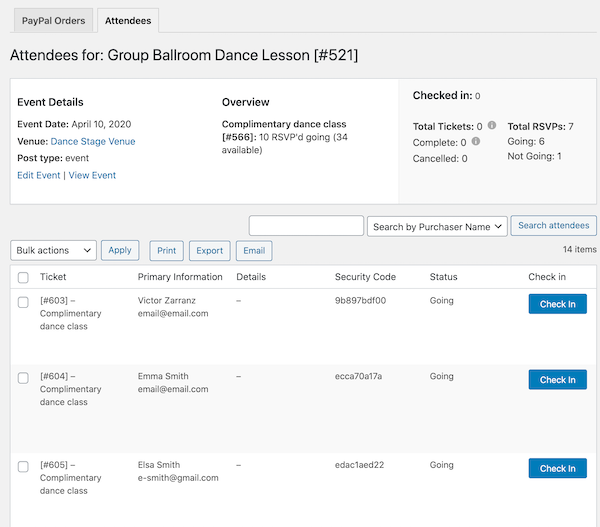Toggle the select-all checkbox in table header
The height and width of the screenshot is (527, 600).
pos(23,277)
